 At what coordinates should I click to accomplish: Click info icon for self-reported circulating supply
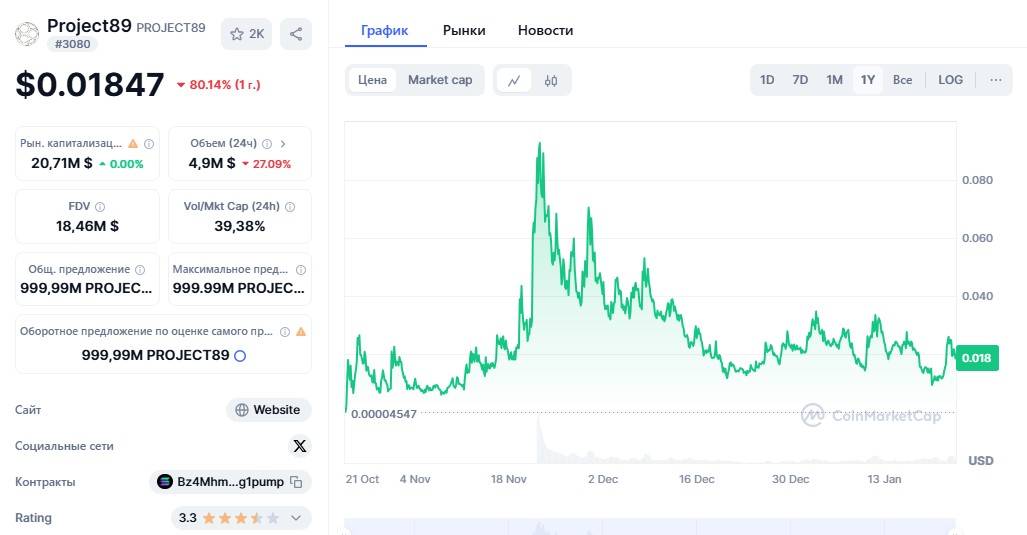[285, 331]
